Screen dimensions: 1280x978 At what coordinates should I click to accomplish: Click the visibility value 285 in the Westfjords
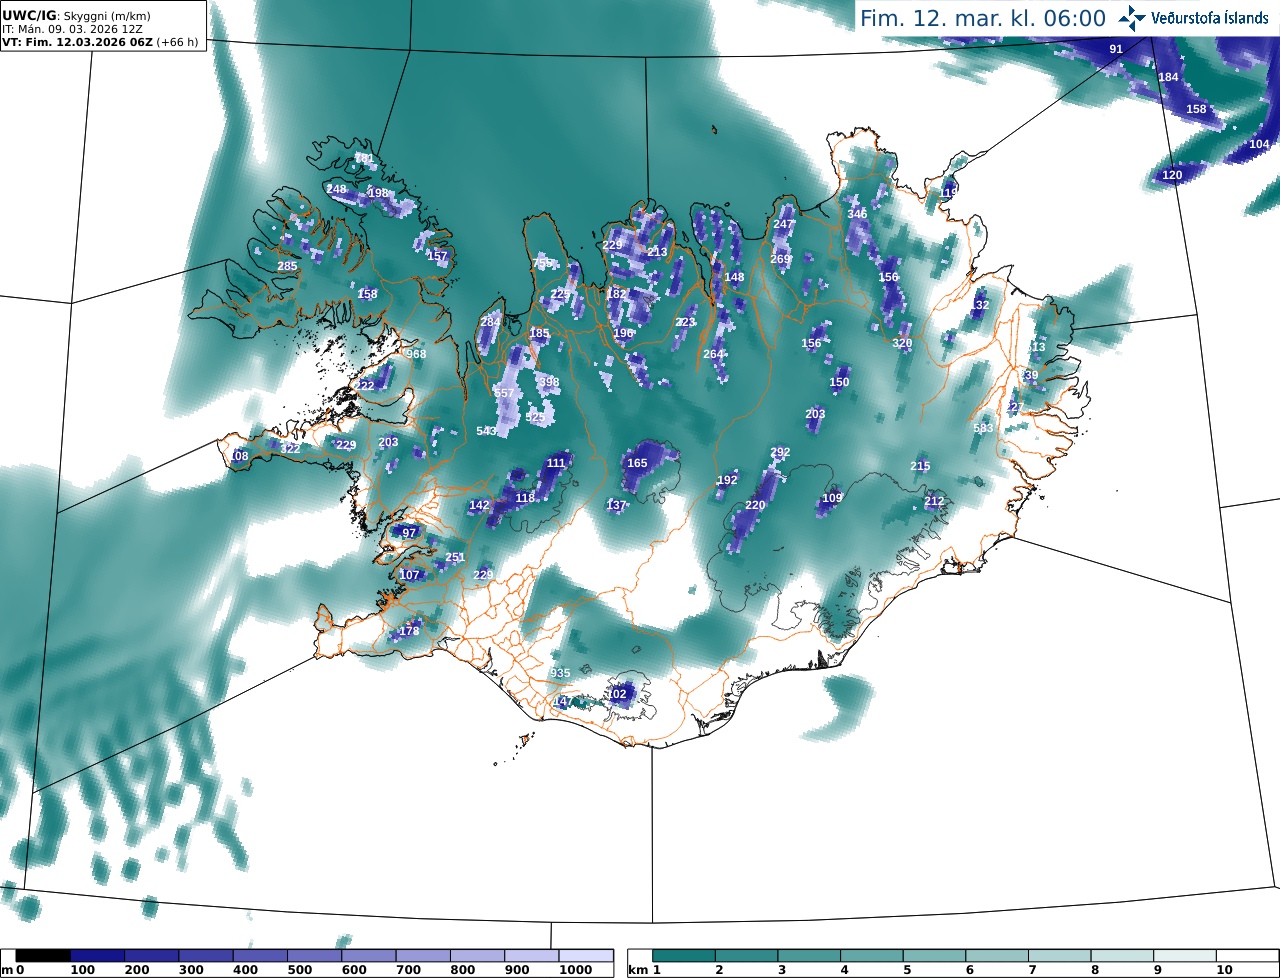(x=287, y=266)
